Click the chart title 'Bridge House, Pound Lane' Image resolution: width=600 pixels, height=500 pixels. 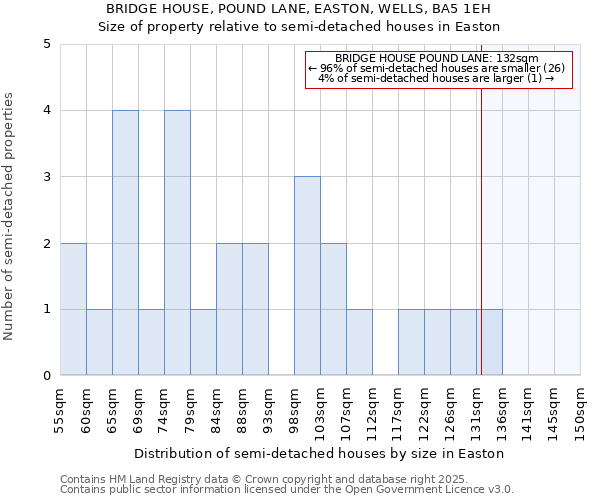(298, 8)
